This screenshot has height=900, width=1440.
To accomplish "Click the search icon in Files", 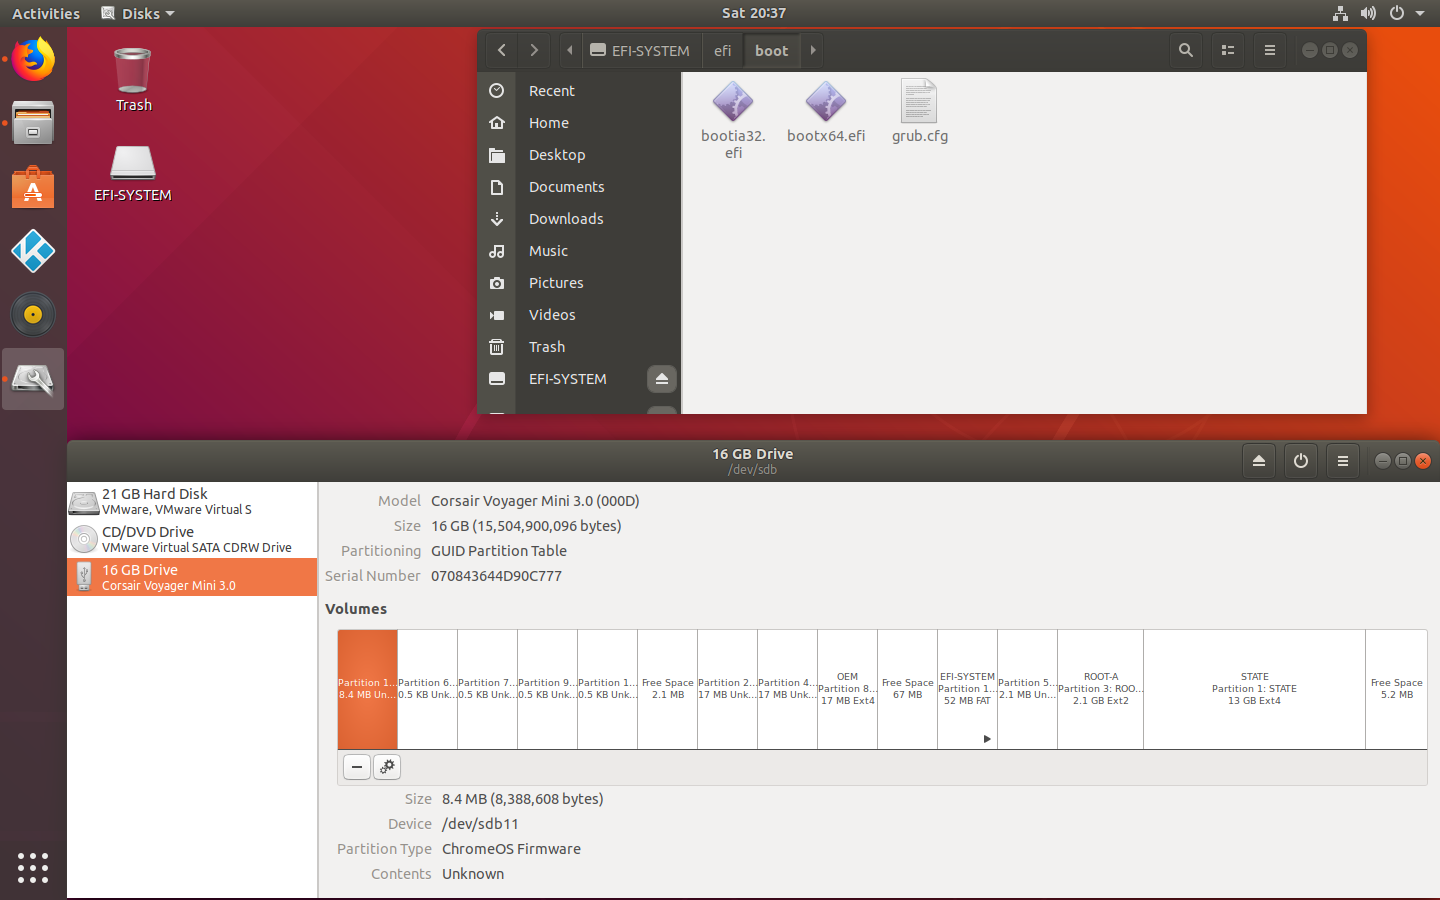I will 1186,50.
